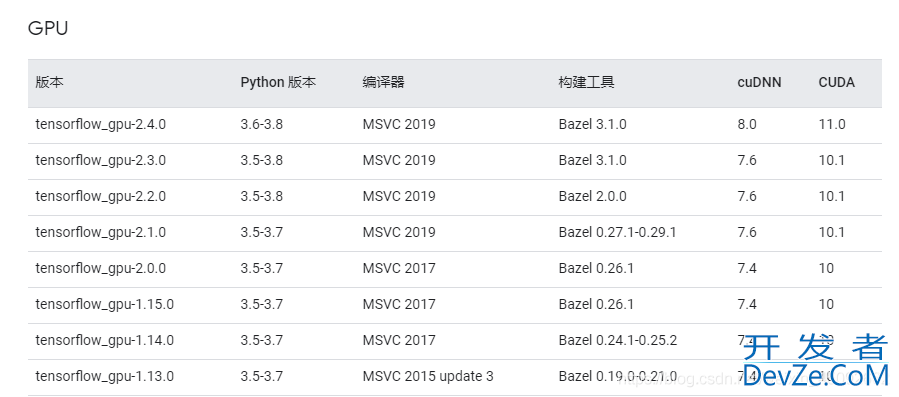Click Python 3.5-3.8 in tensorflow_gpu-2.3.0 row
899x397 pixels.
click(x=261, y=161)
